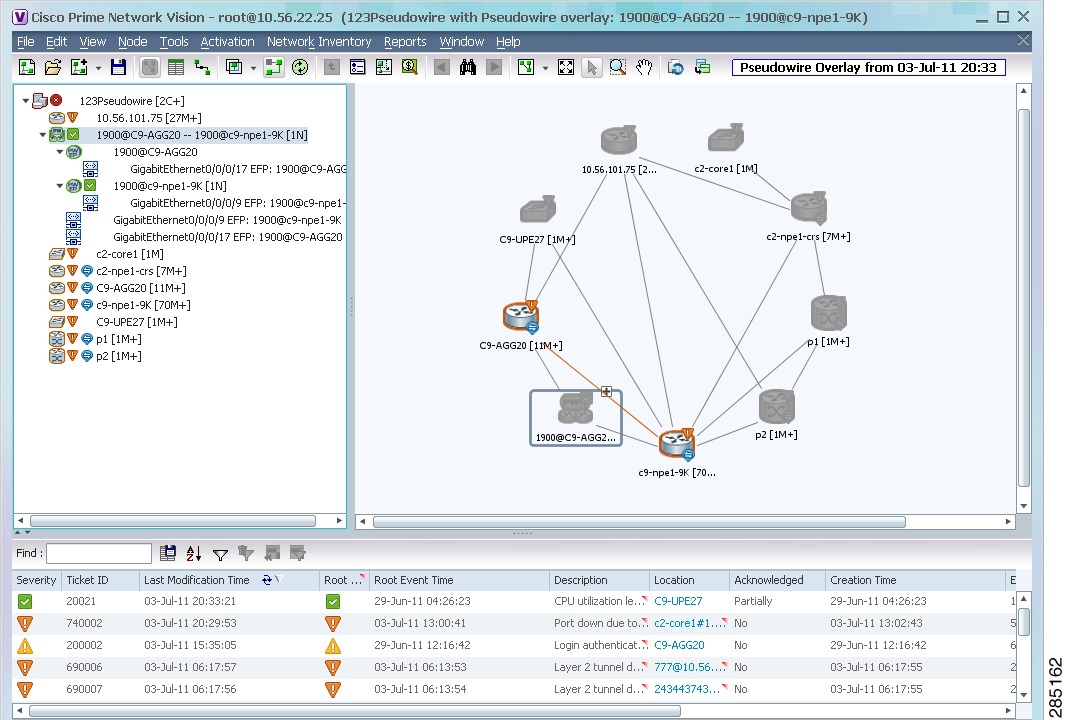This screenshot has width=1066, height=720.
Task: Open the map layout dropdown arrow
Action: (x=545, y=68)
